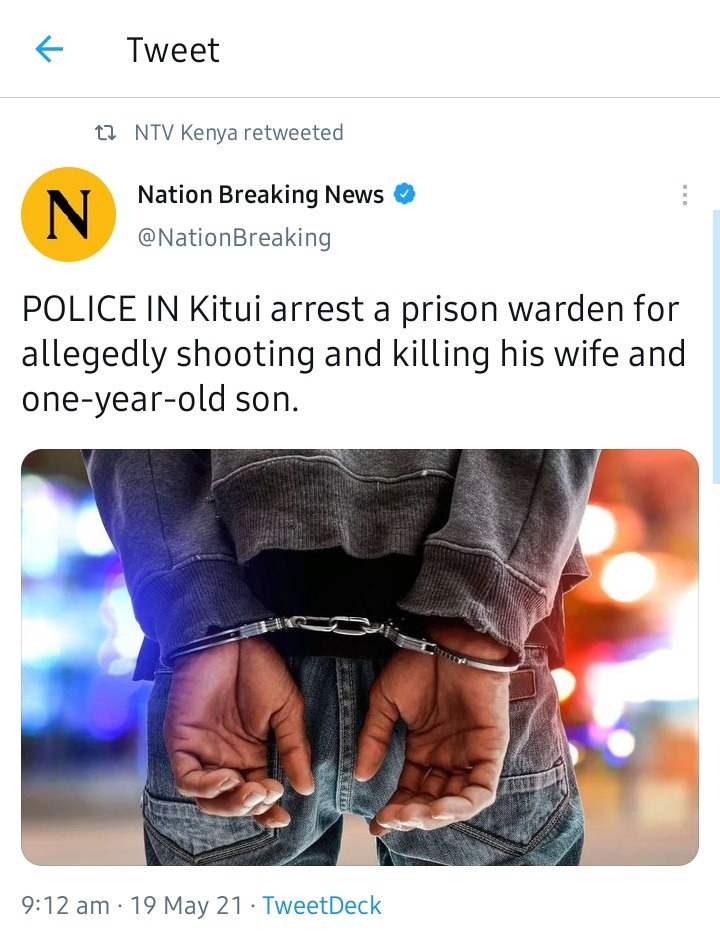720x940 pixels.
Task: Select the Nation Breaking News display name
Action: point(261,195)
